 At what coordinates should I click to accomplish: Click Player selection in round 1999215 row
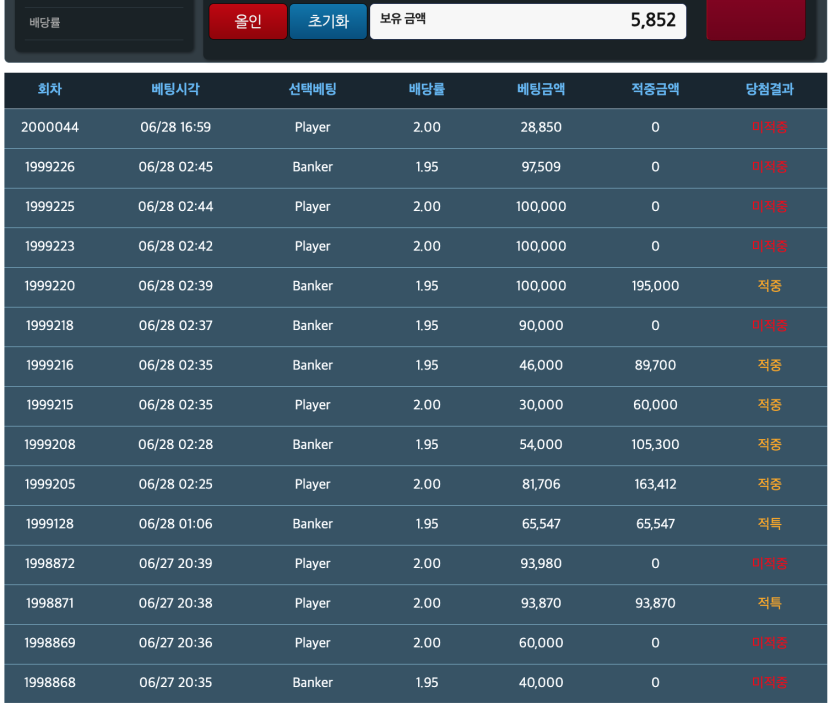[x=313, y=405]
